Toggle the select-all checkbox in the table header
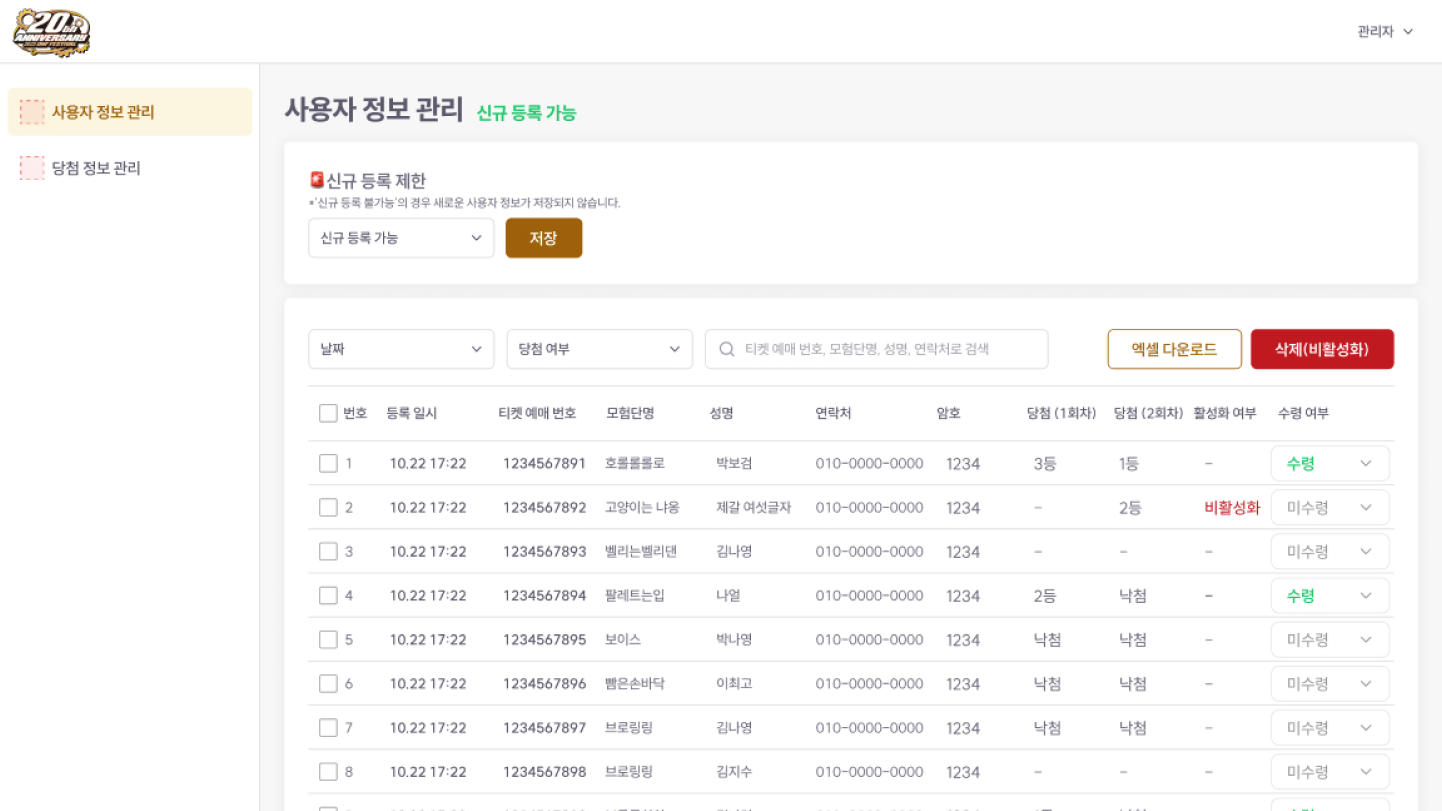This screenshot has width=1442, height=811. pos(328,414)
